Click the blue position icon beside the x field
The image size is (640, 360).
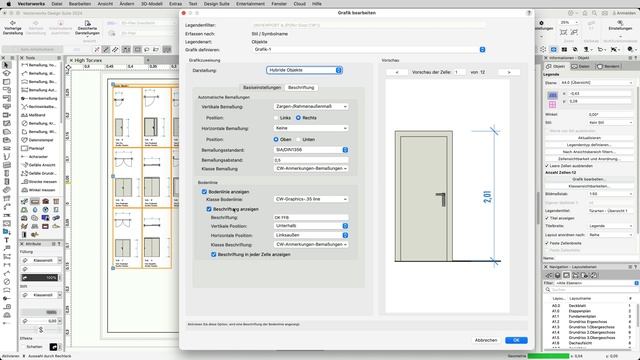[x=552, y=95]
